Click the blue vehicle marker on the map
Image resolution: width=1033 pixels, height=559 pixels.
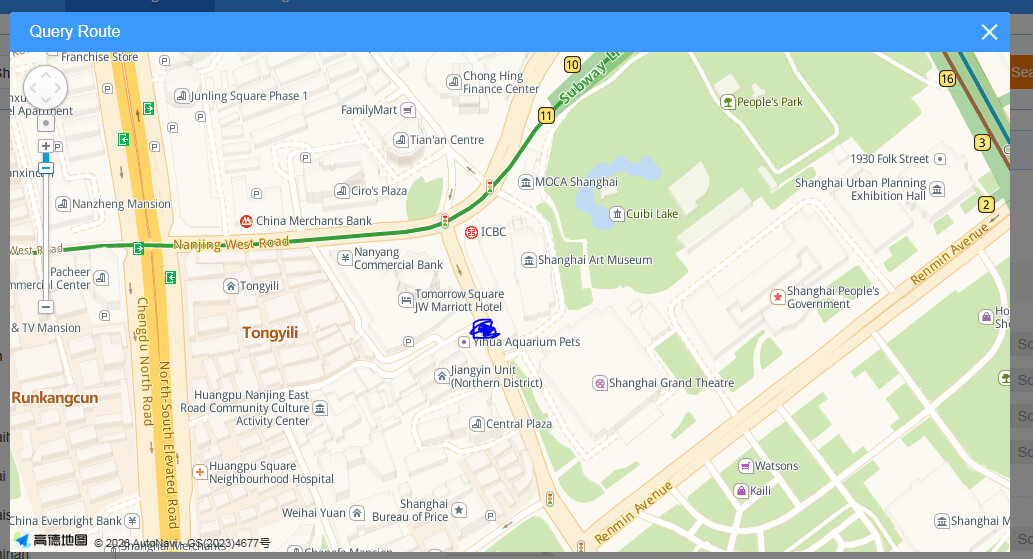[x=484, y=328]
